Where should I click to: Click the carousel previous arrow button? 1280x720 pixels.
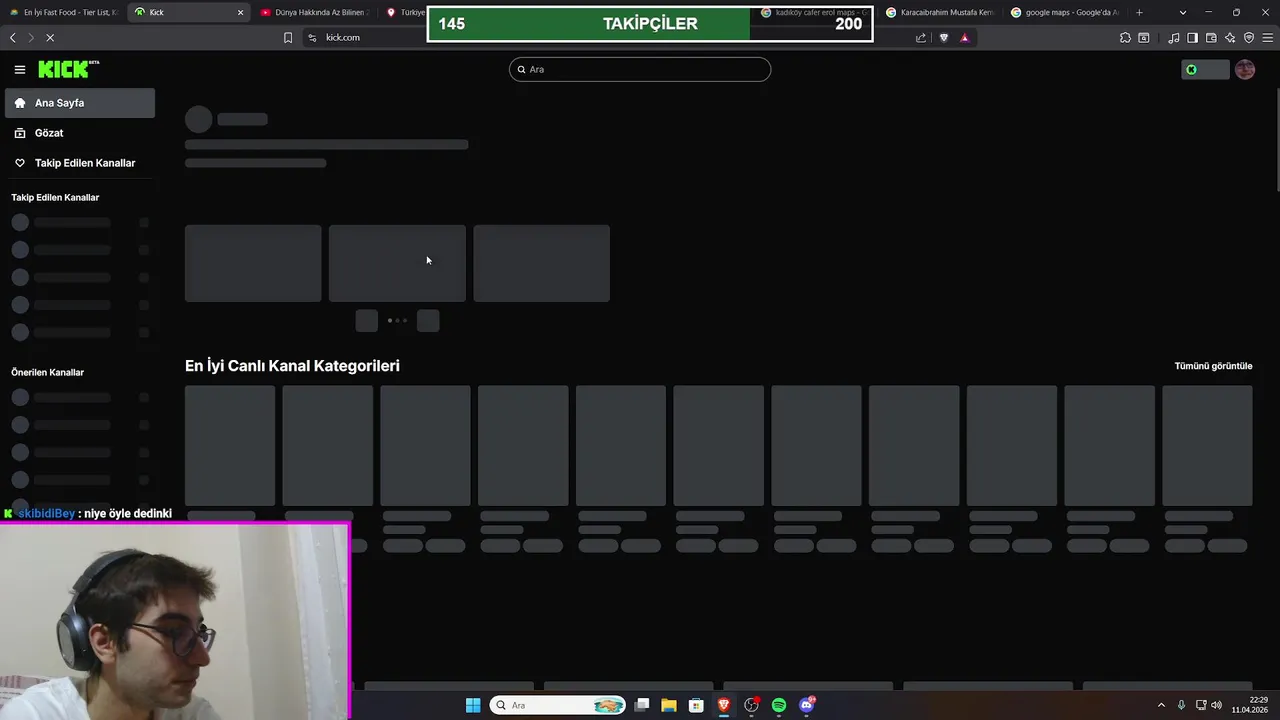pyautogui.click(x=367, y=320)
